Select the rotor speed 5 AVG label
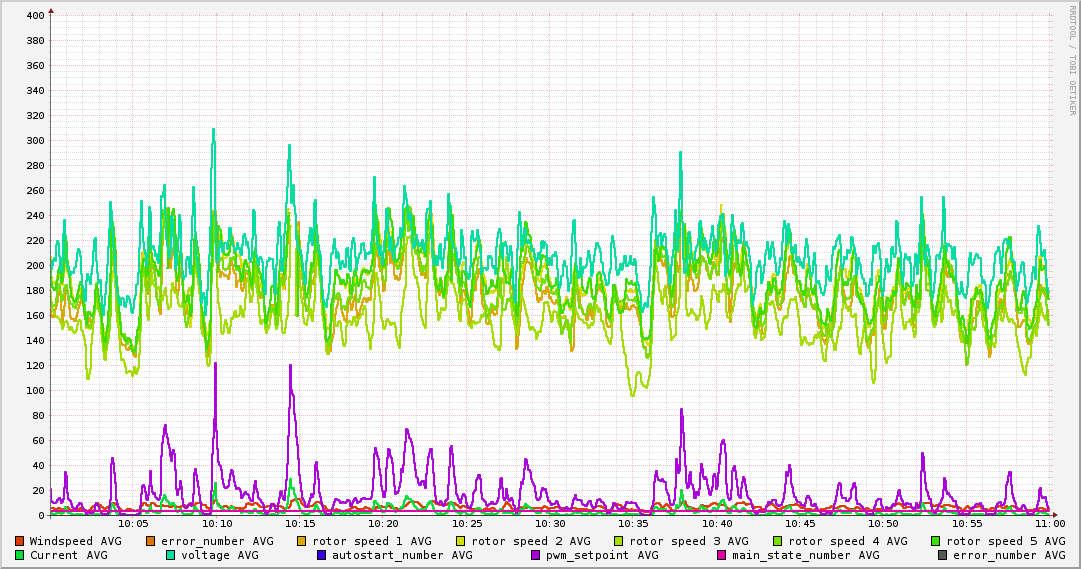This screenshot has height=569, width=1081. click(x=1005, y=541)
